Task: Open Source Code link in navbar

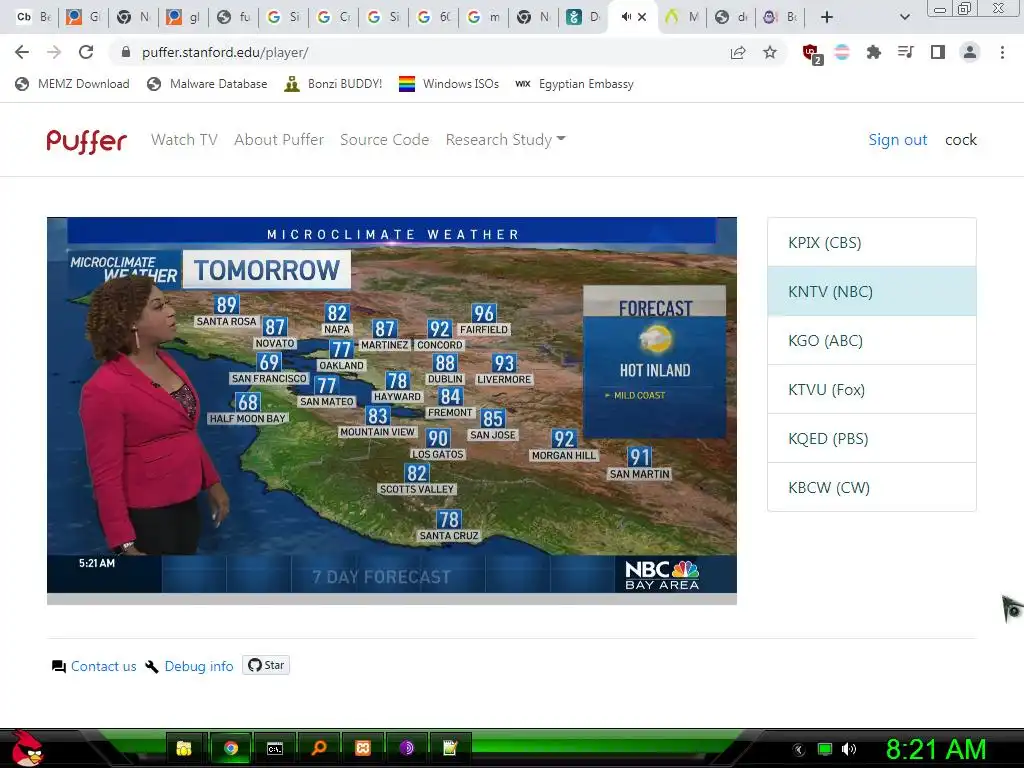Action: click(x=385, y=140)
